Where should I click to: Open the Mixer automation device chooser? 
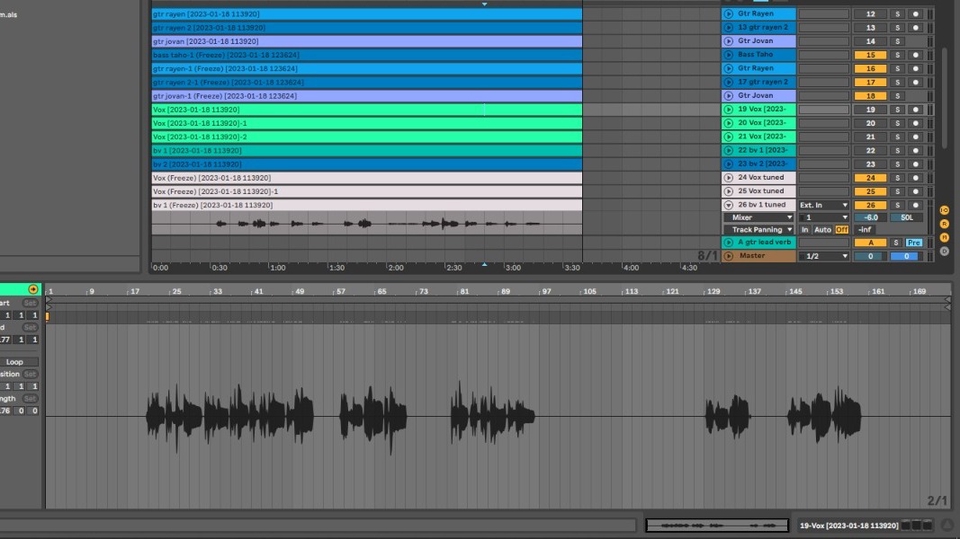click(x=759, y=217)
